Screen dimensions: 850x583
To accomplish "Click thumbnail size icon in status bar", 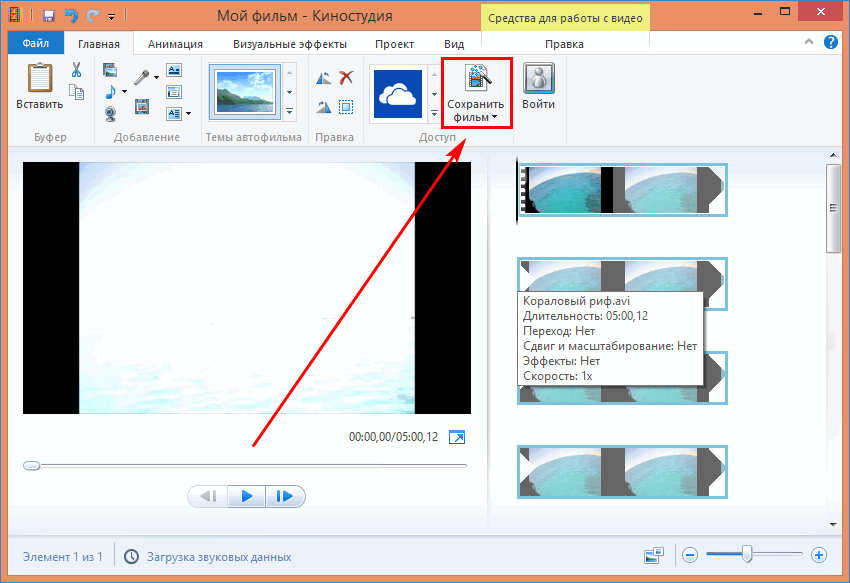I will [x=654, y=555].
